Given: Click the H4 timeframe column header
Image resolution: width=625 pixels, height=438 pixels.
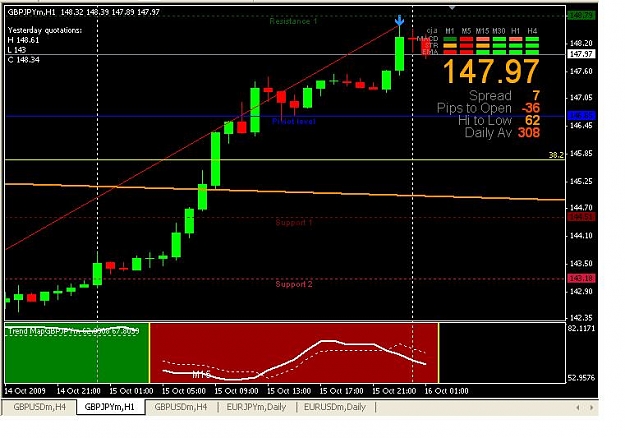Looking at the screenshot, I should click(532, 31).
